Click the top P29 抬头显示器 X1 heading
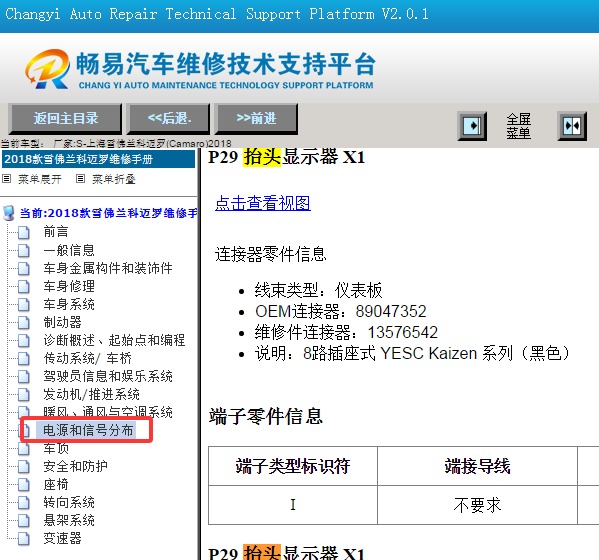The width and height of the screenshot is (599, 560). pos(287,157)
